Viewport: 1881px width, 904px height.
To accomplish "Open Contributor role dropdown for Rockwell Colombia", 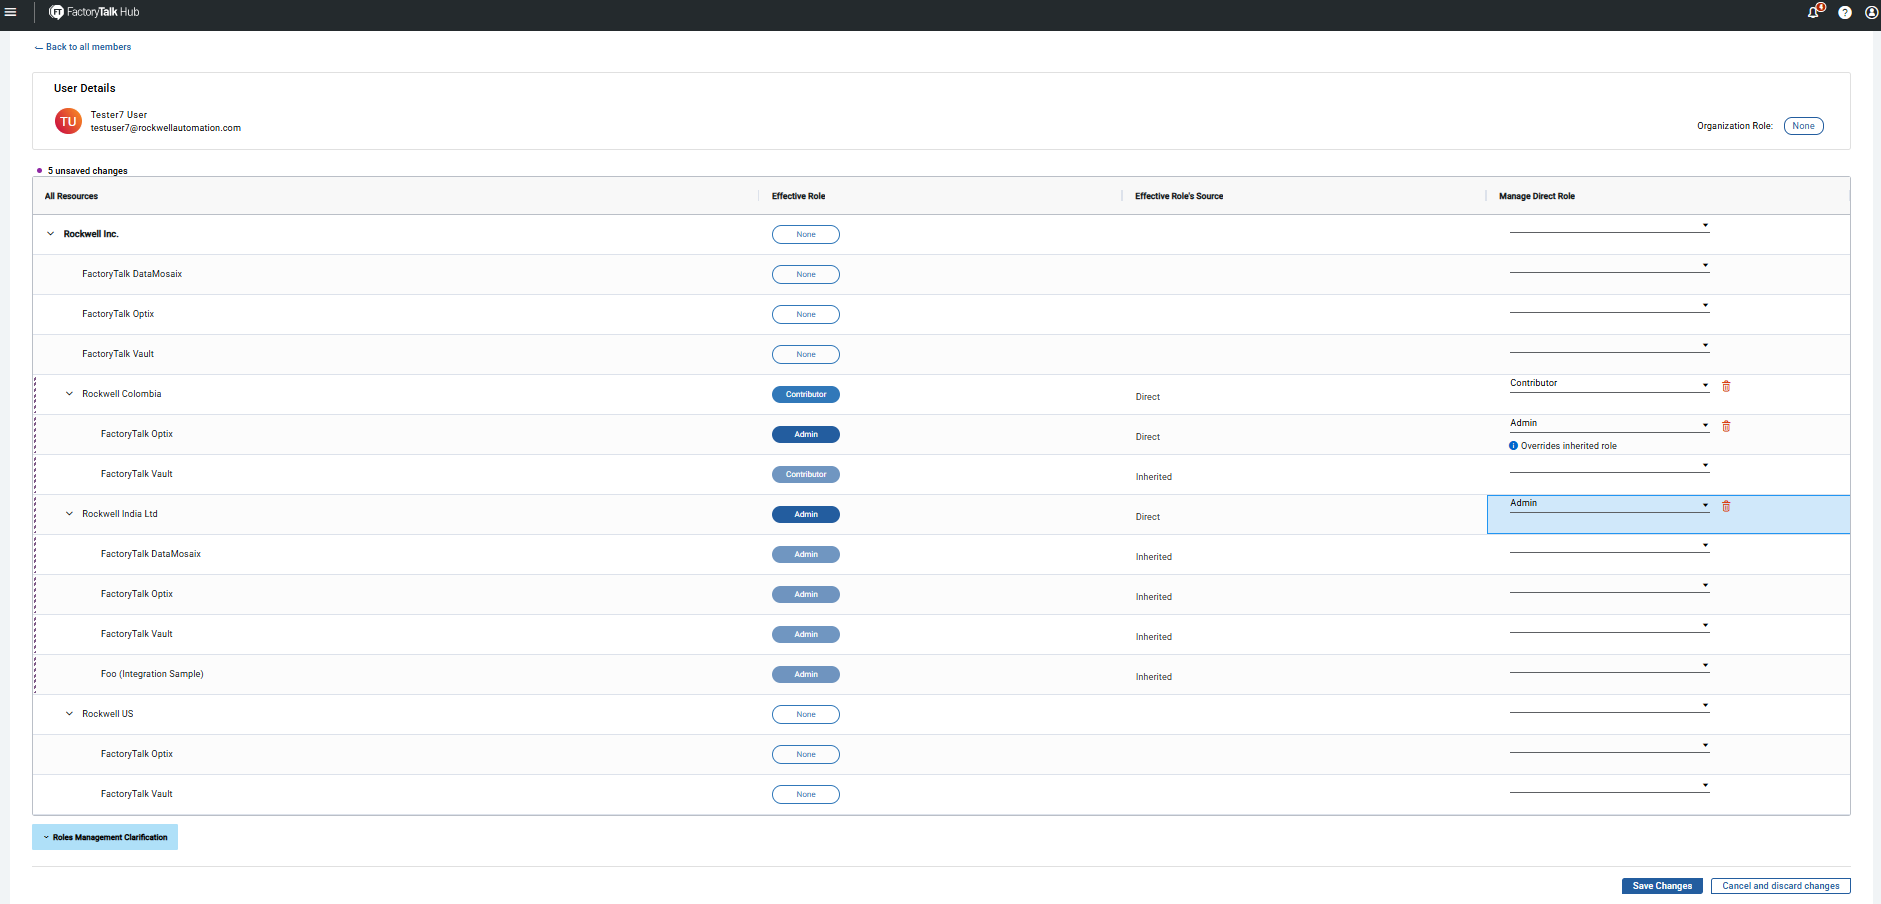I will pyautogui.click(x=1609, y=385).
